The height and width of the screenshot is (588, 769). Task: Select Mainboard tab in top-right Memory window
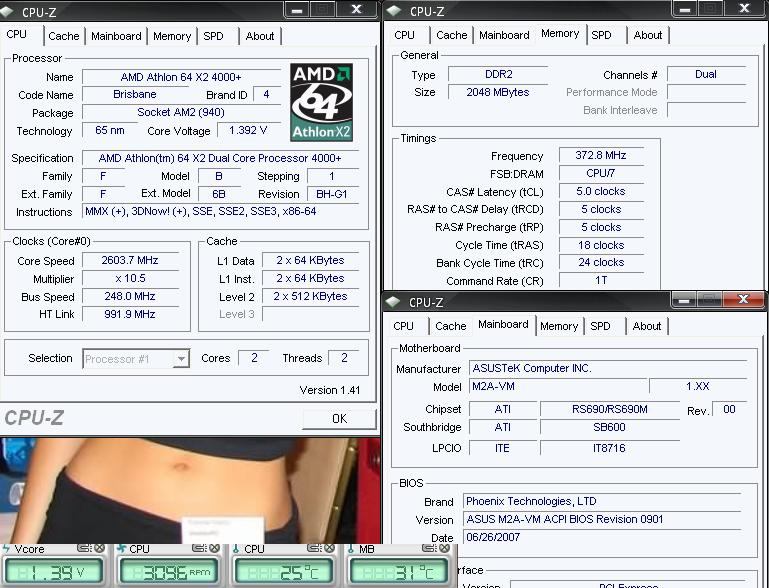tap(504, 35)
